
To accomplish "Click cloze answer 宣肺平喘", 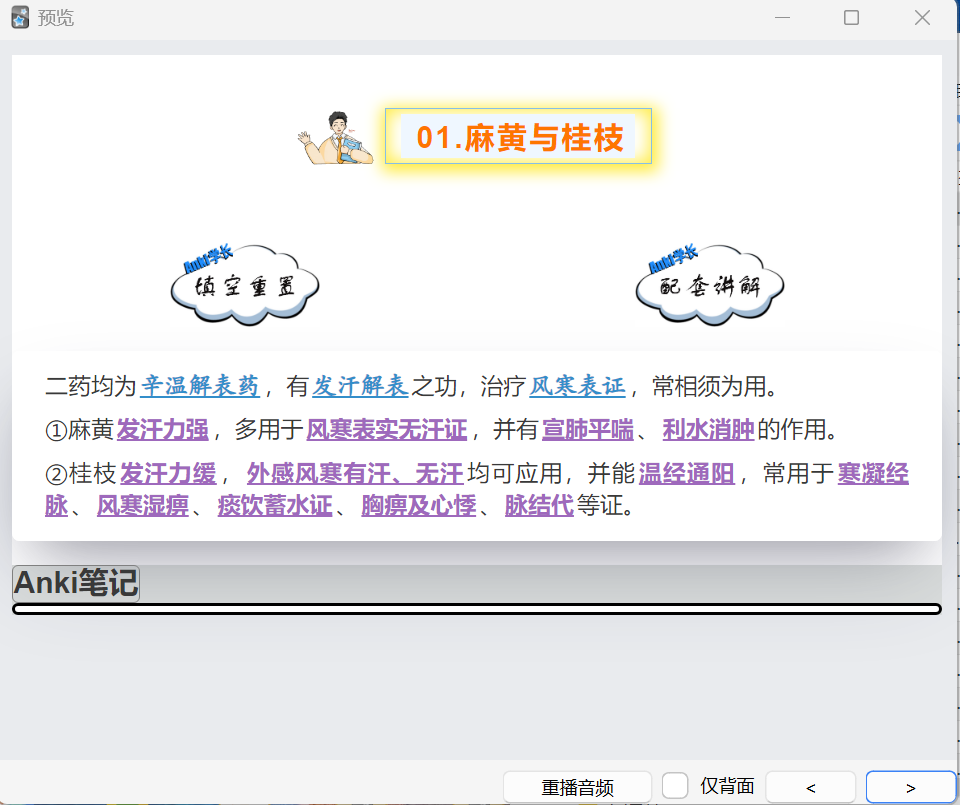I will coord(588,430).
